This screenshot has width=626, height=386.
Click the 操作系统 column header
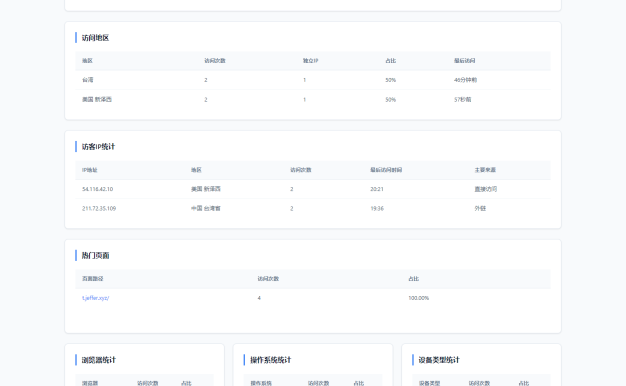point(261,383)
